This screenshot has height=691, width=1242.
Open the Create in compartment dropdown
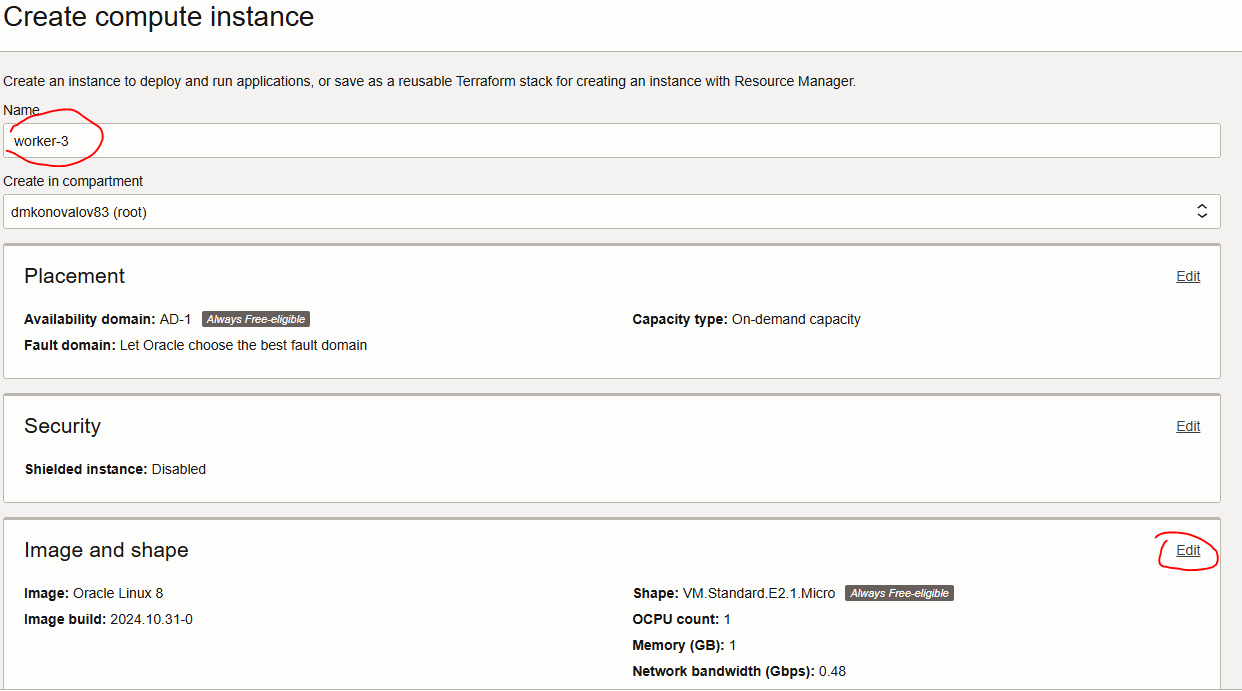(x=600, y=212)
